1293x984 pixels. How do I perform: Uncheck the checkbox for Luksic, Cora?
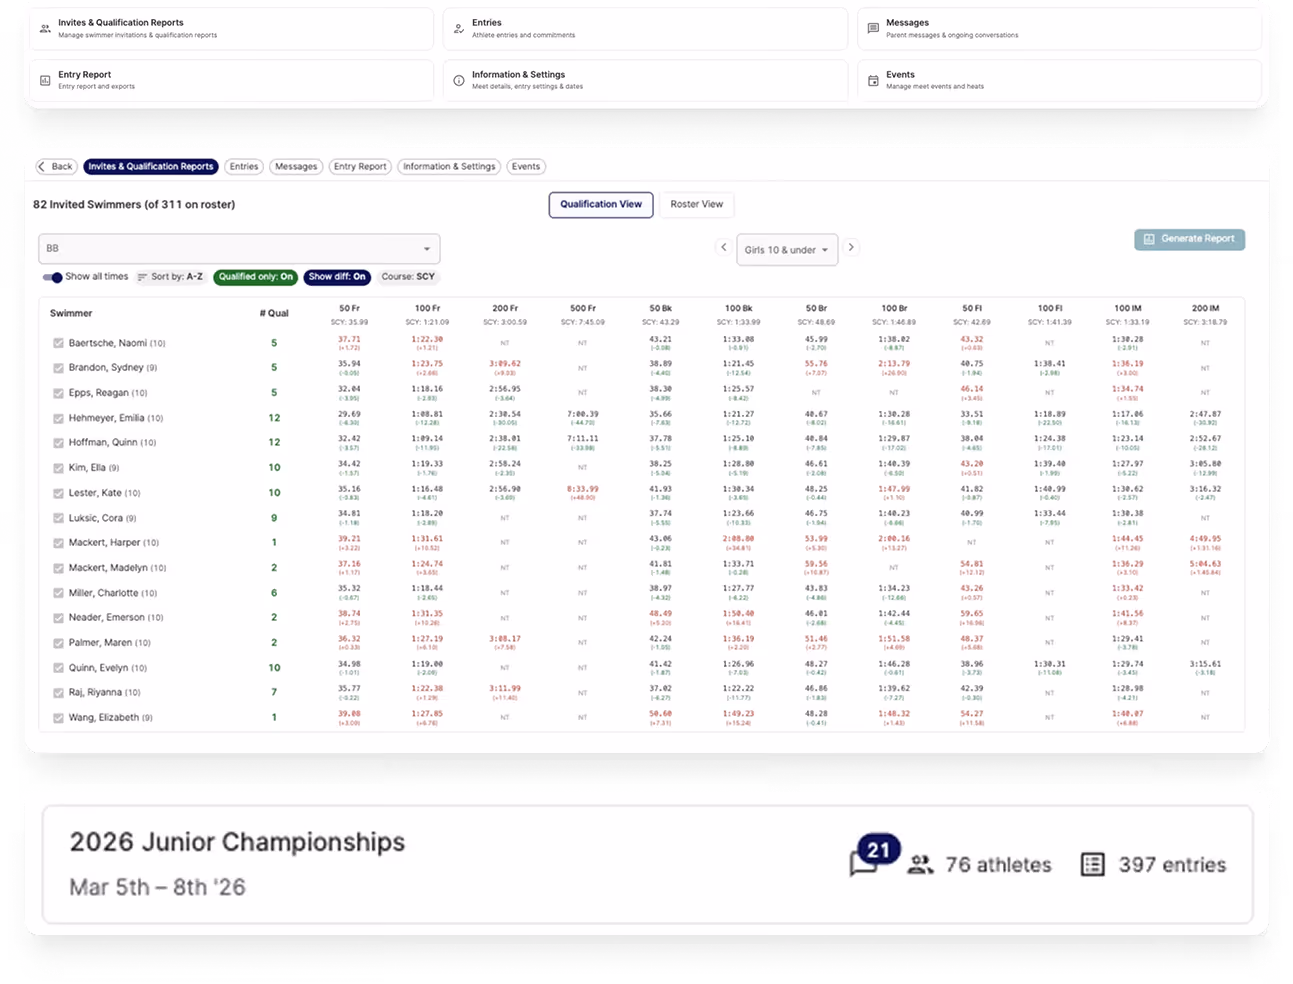pos(58,518)
